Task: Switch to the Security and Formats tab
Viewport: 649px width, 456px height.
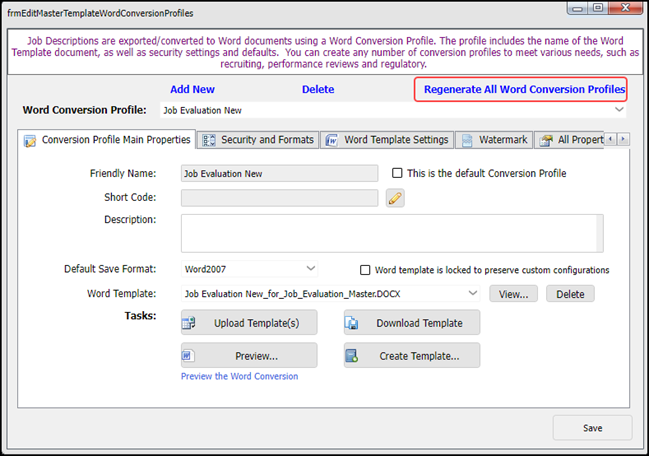Action: [x=258, y=140]
